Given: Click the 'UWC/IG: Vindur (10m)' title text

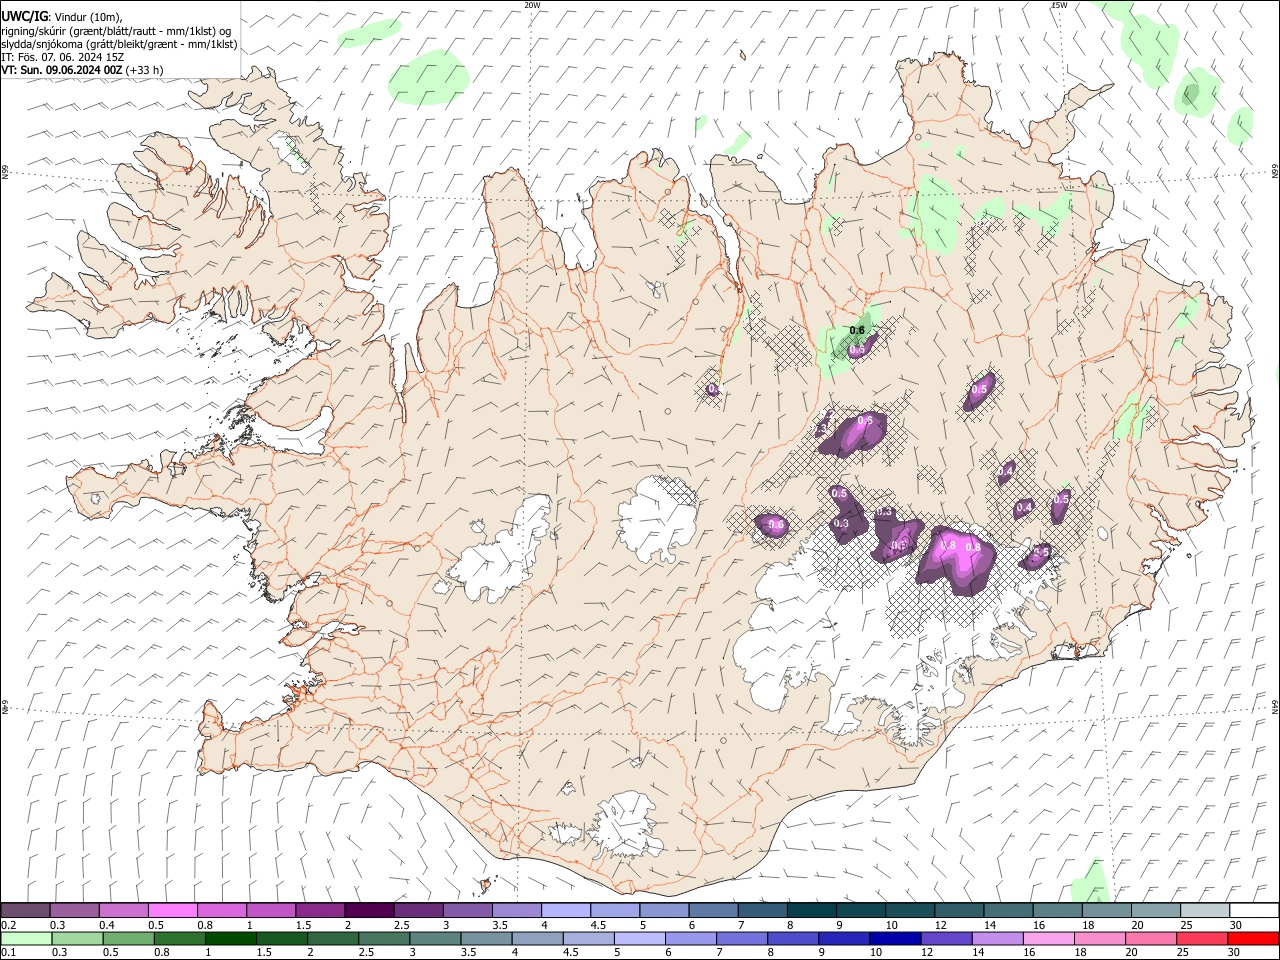Looking at the screenshot, I should pos(61,16).
